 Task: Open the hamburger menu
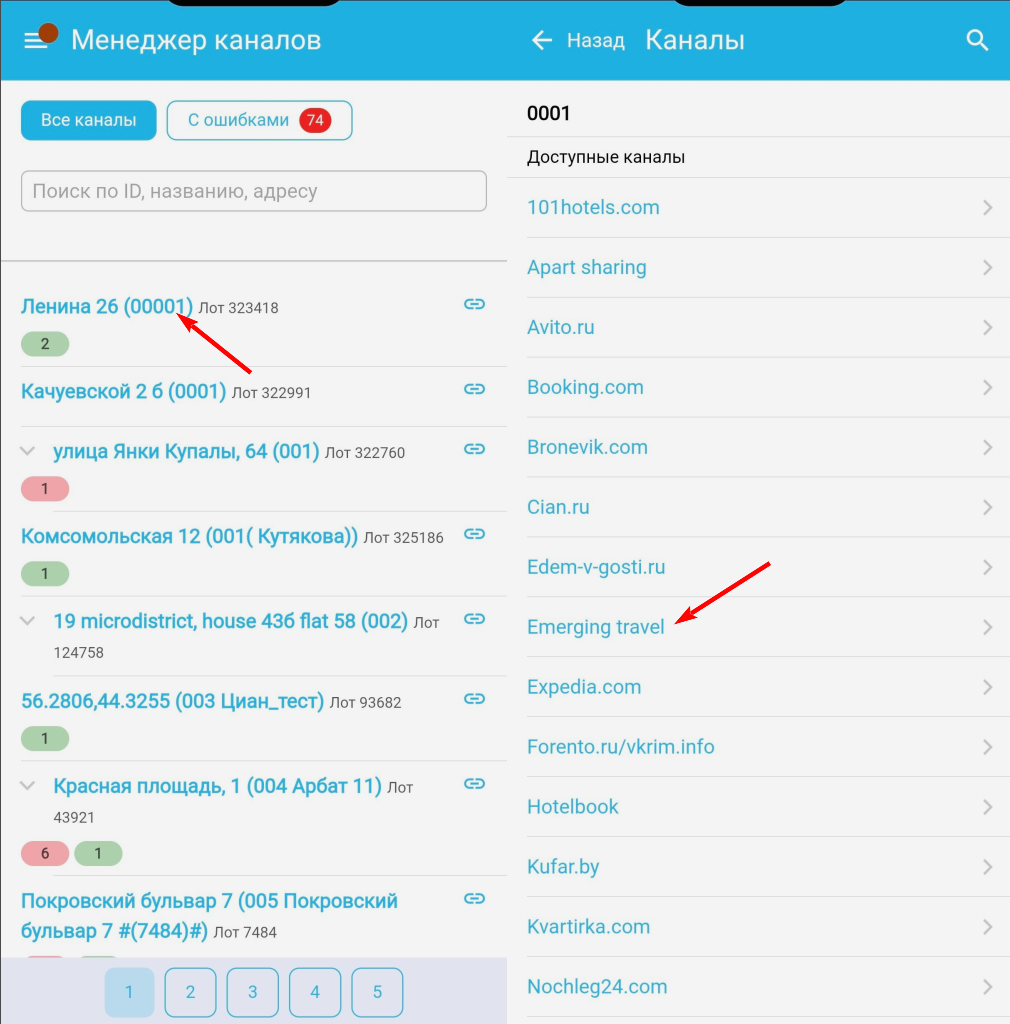click(x=35, y=40)
